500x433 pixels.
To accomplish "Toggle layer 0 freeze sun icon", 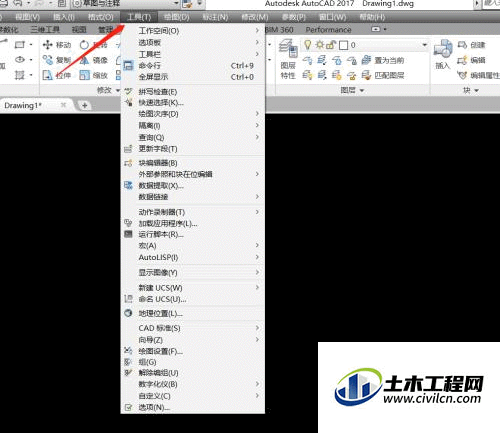I will click(320, 45).
